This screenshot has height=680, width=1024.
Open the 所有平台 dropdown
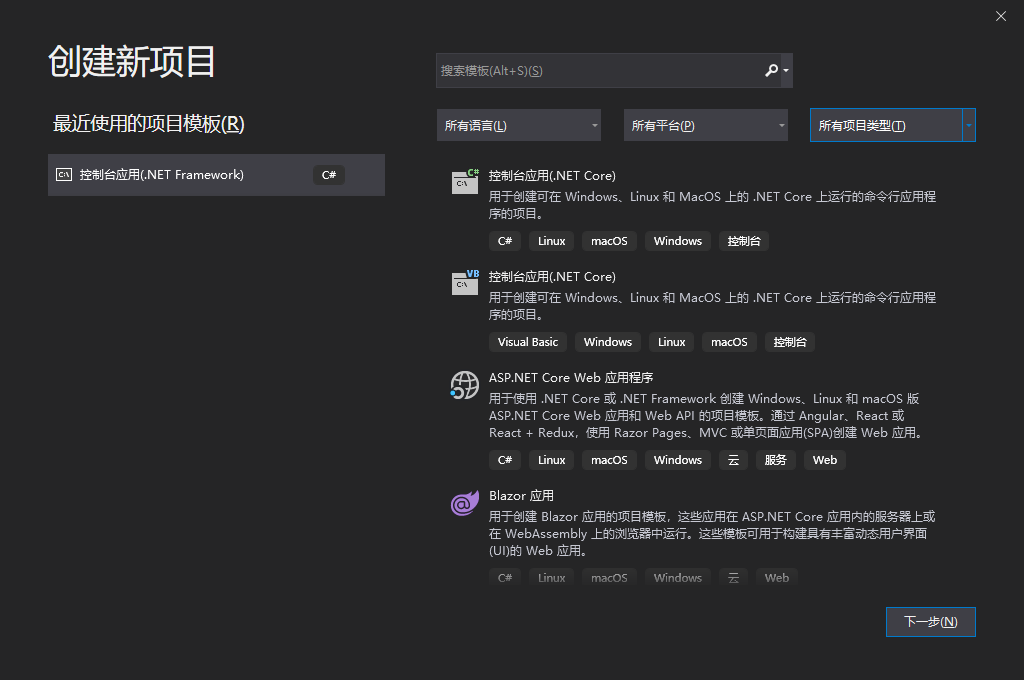pos(705,125)
